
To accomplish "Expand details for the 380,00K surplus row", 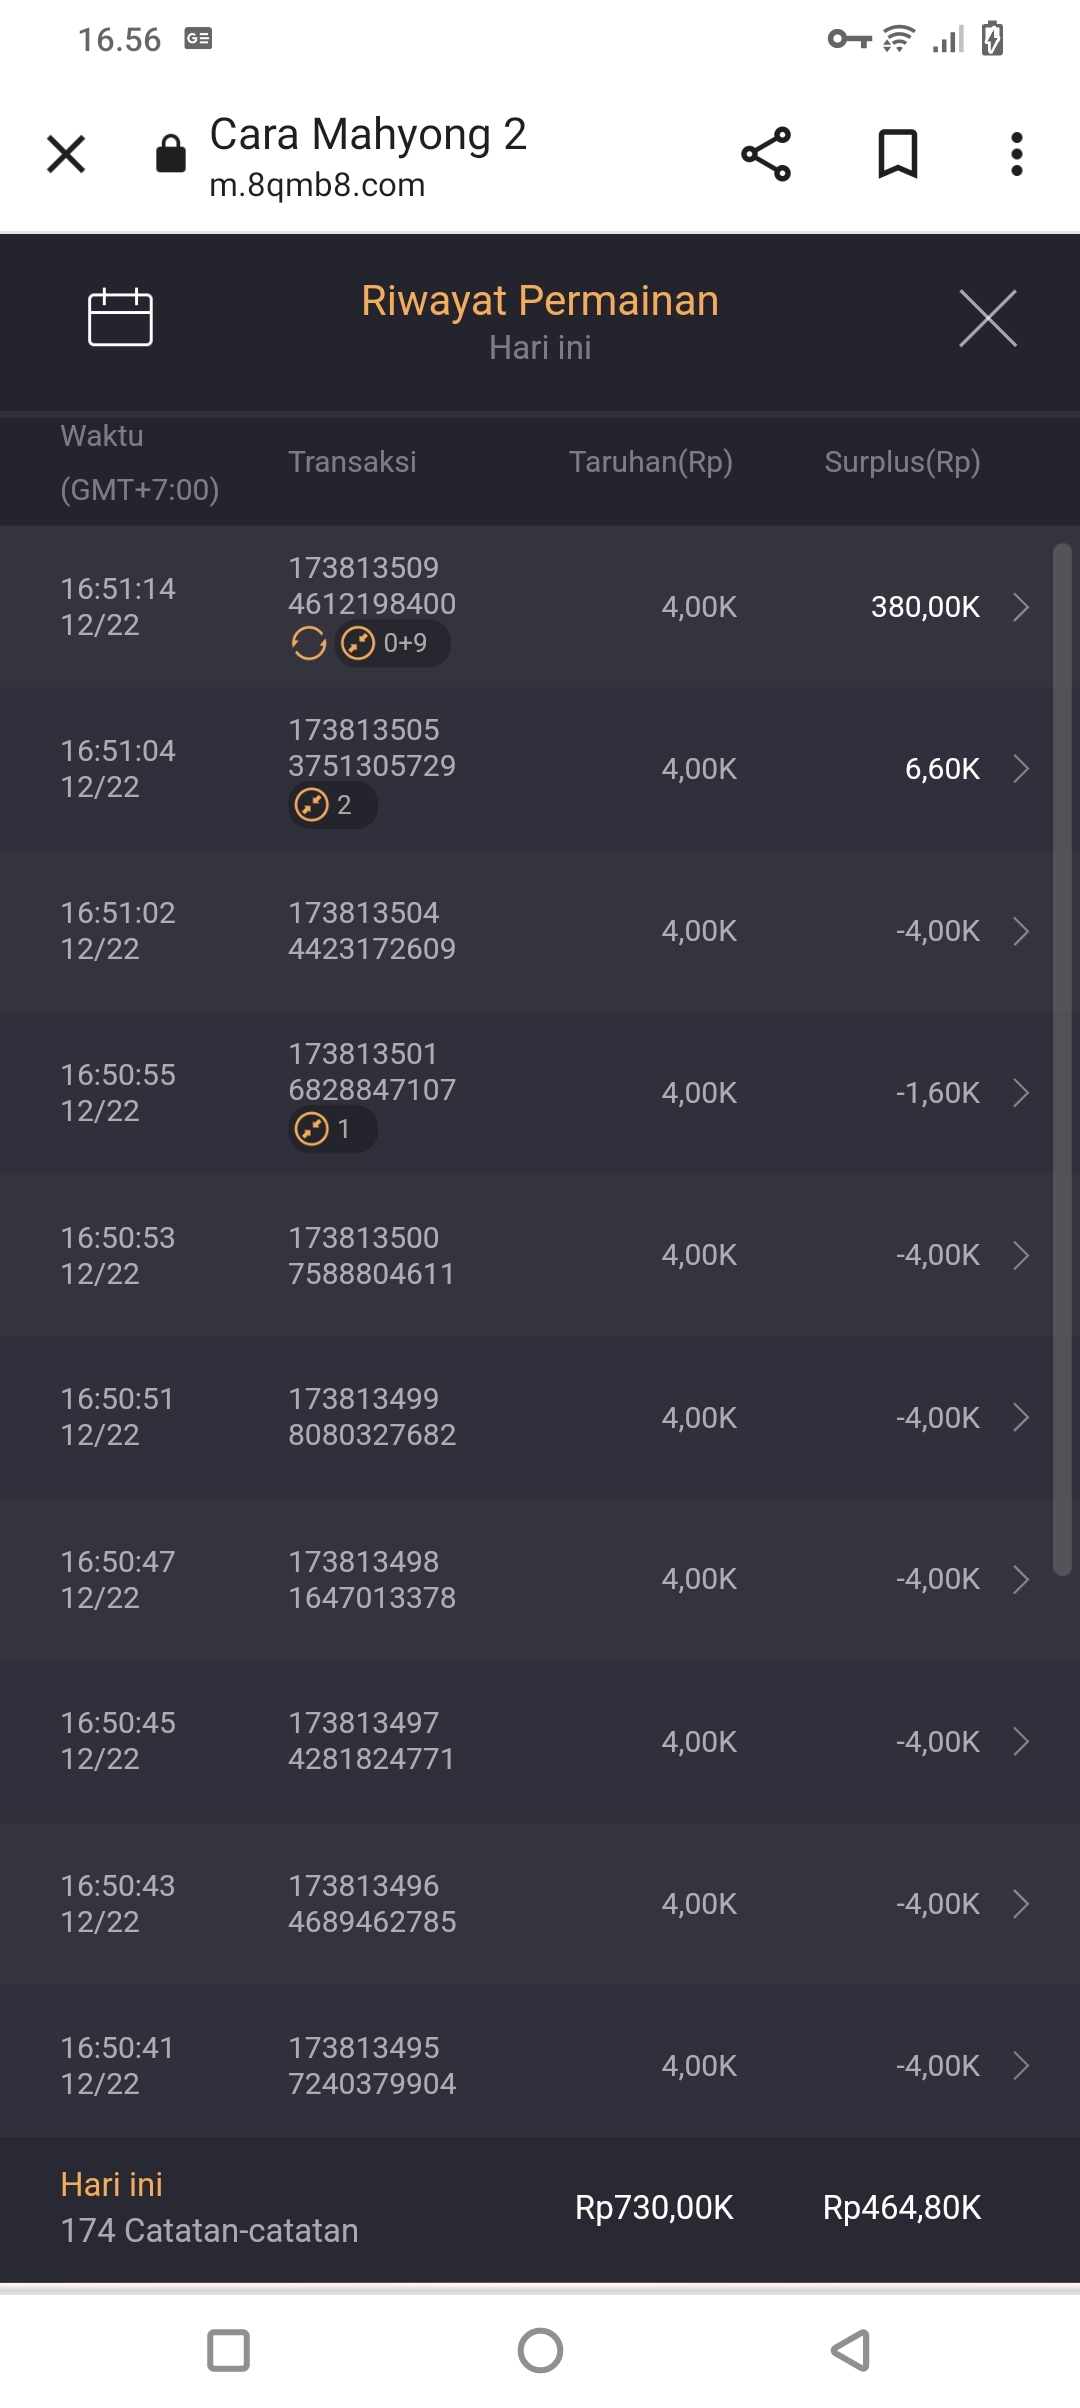I will point(1021,607).
